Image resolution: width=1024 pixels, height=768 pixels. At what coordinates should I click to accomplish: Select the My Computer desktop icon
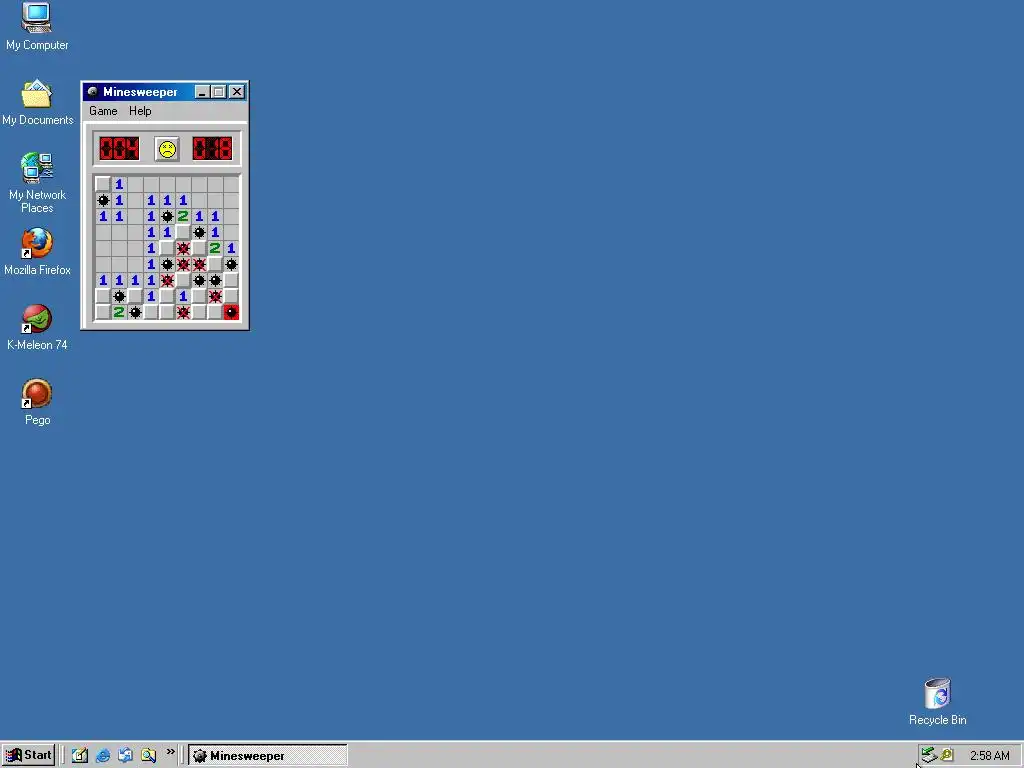tap(37, 27)
